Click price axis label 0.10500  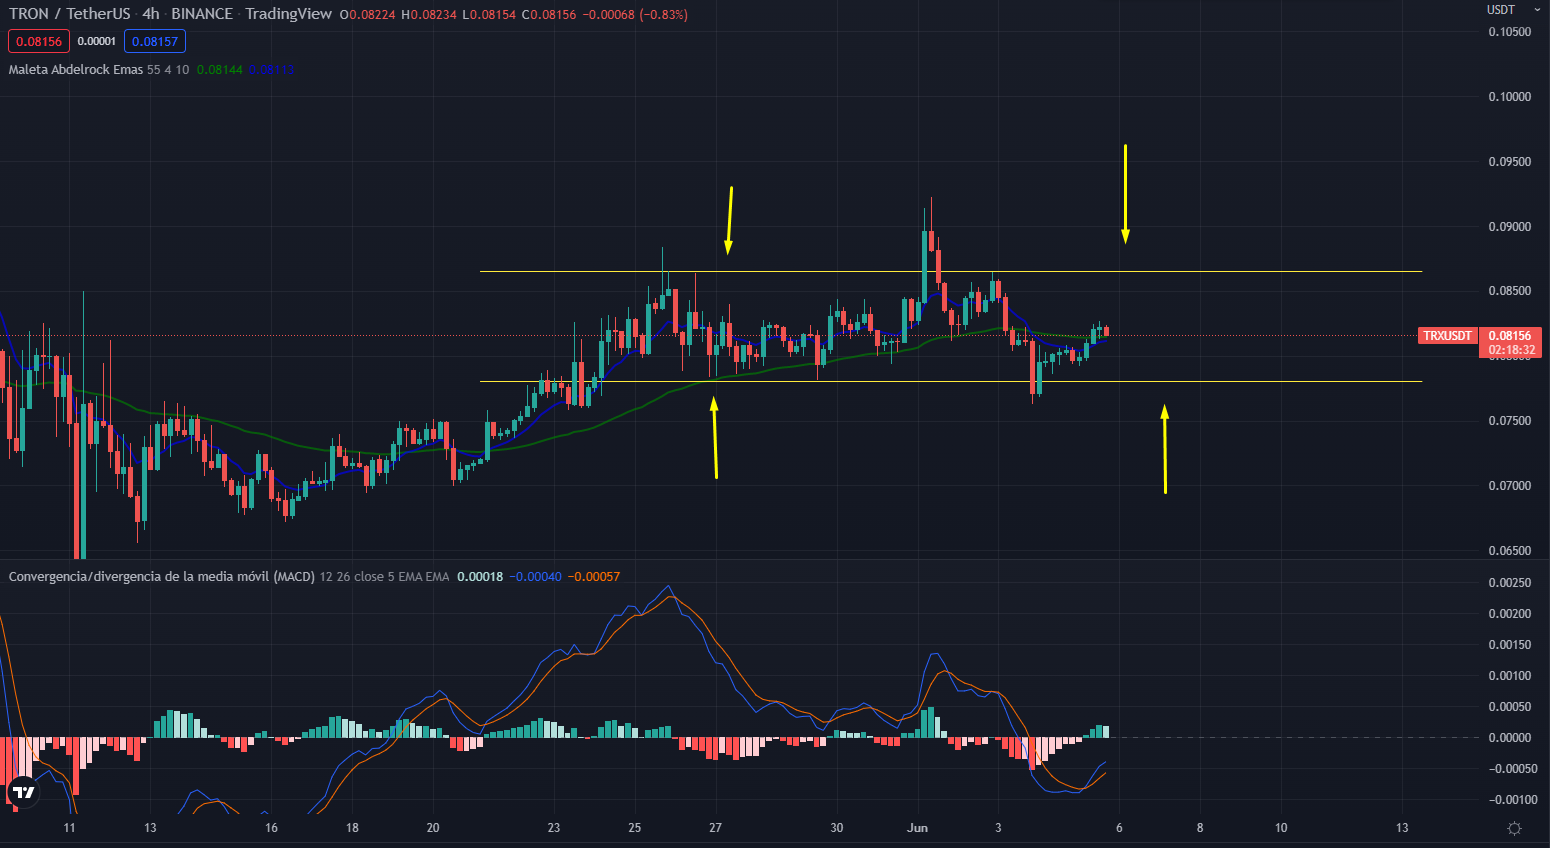[1510, 32]
